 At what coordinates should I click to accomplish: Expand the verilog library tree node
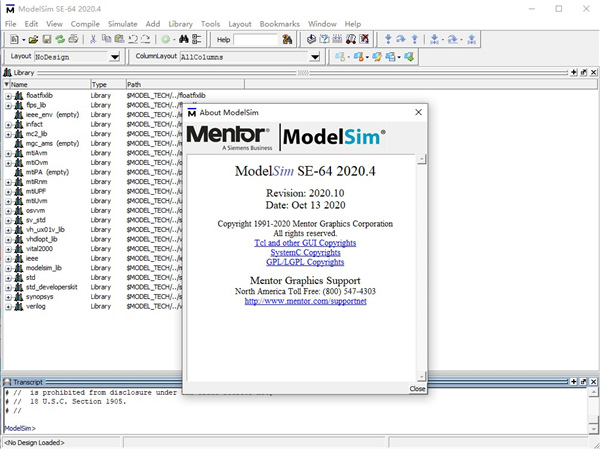8,306
